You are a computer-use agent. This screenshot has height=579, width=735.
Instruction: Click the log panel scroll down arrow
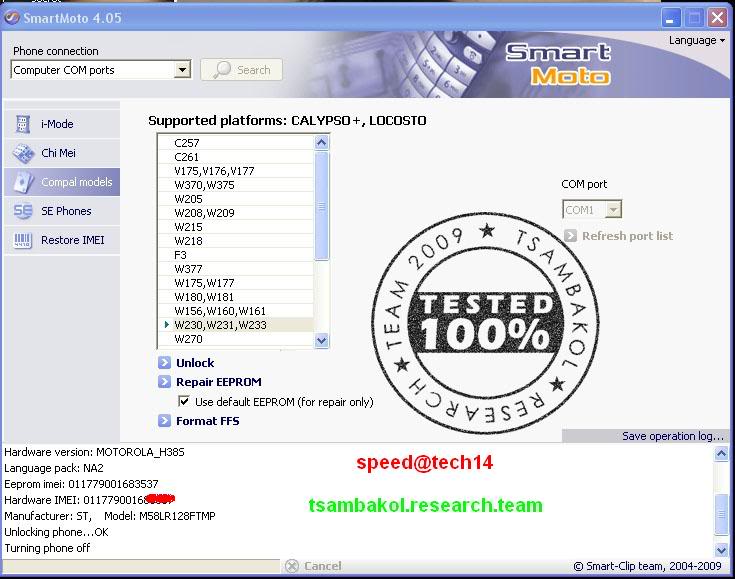point(721,549)
